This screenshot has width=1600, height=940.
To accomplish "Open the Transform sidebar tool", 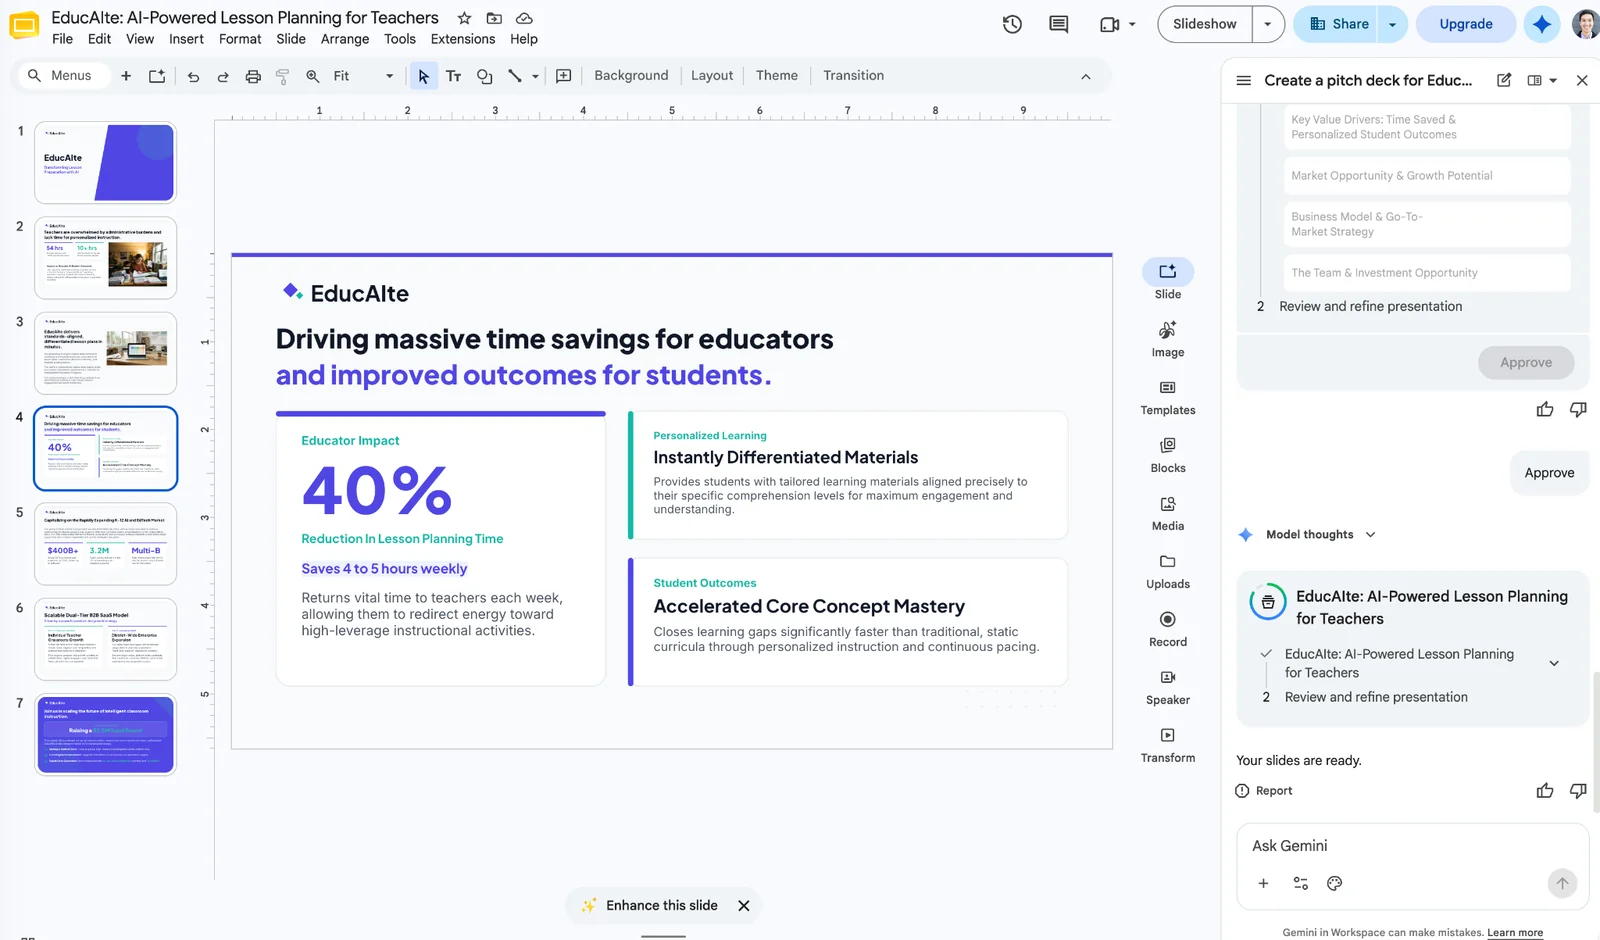I will pyautogui.click(x=1168, y=745).
